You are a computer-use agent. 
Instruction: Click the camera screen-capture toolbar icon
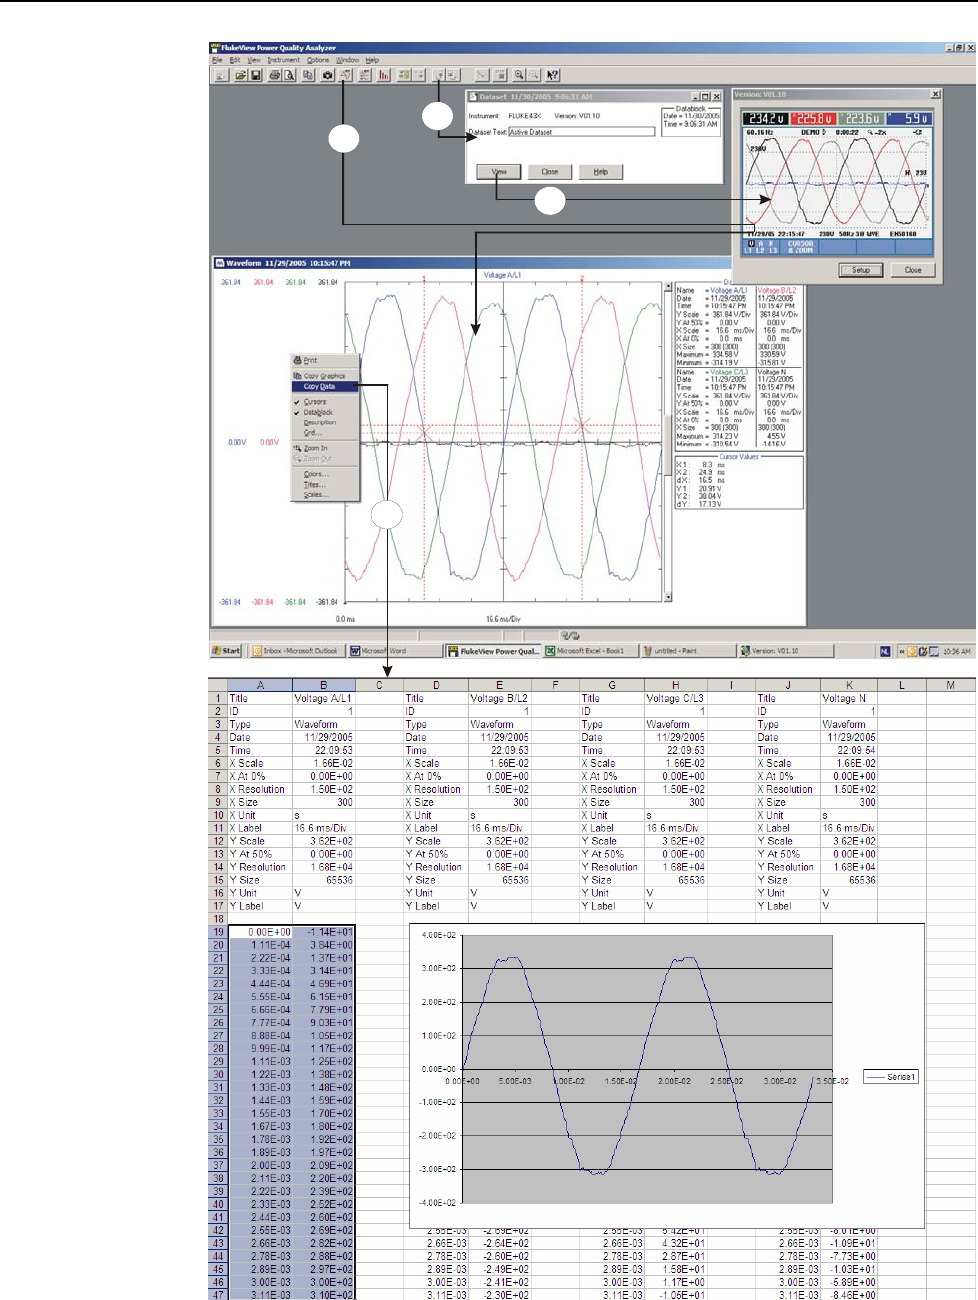pos(327,75)
